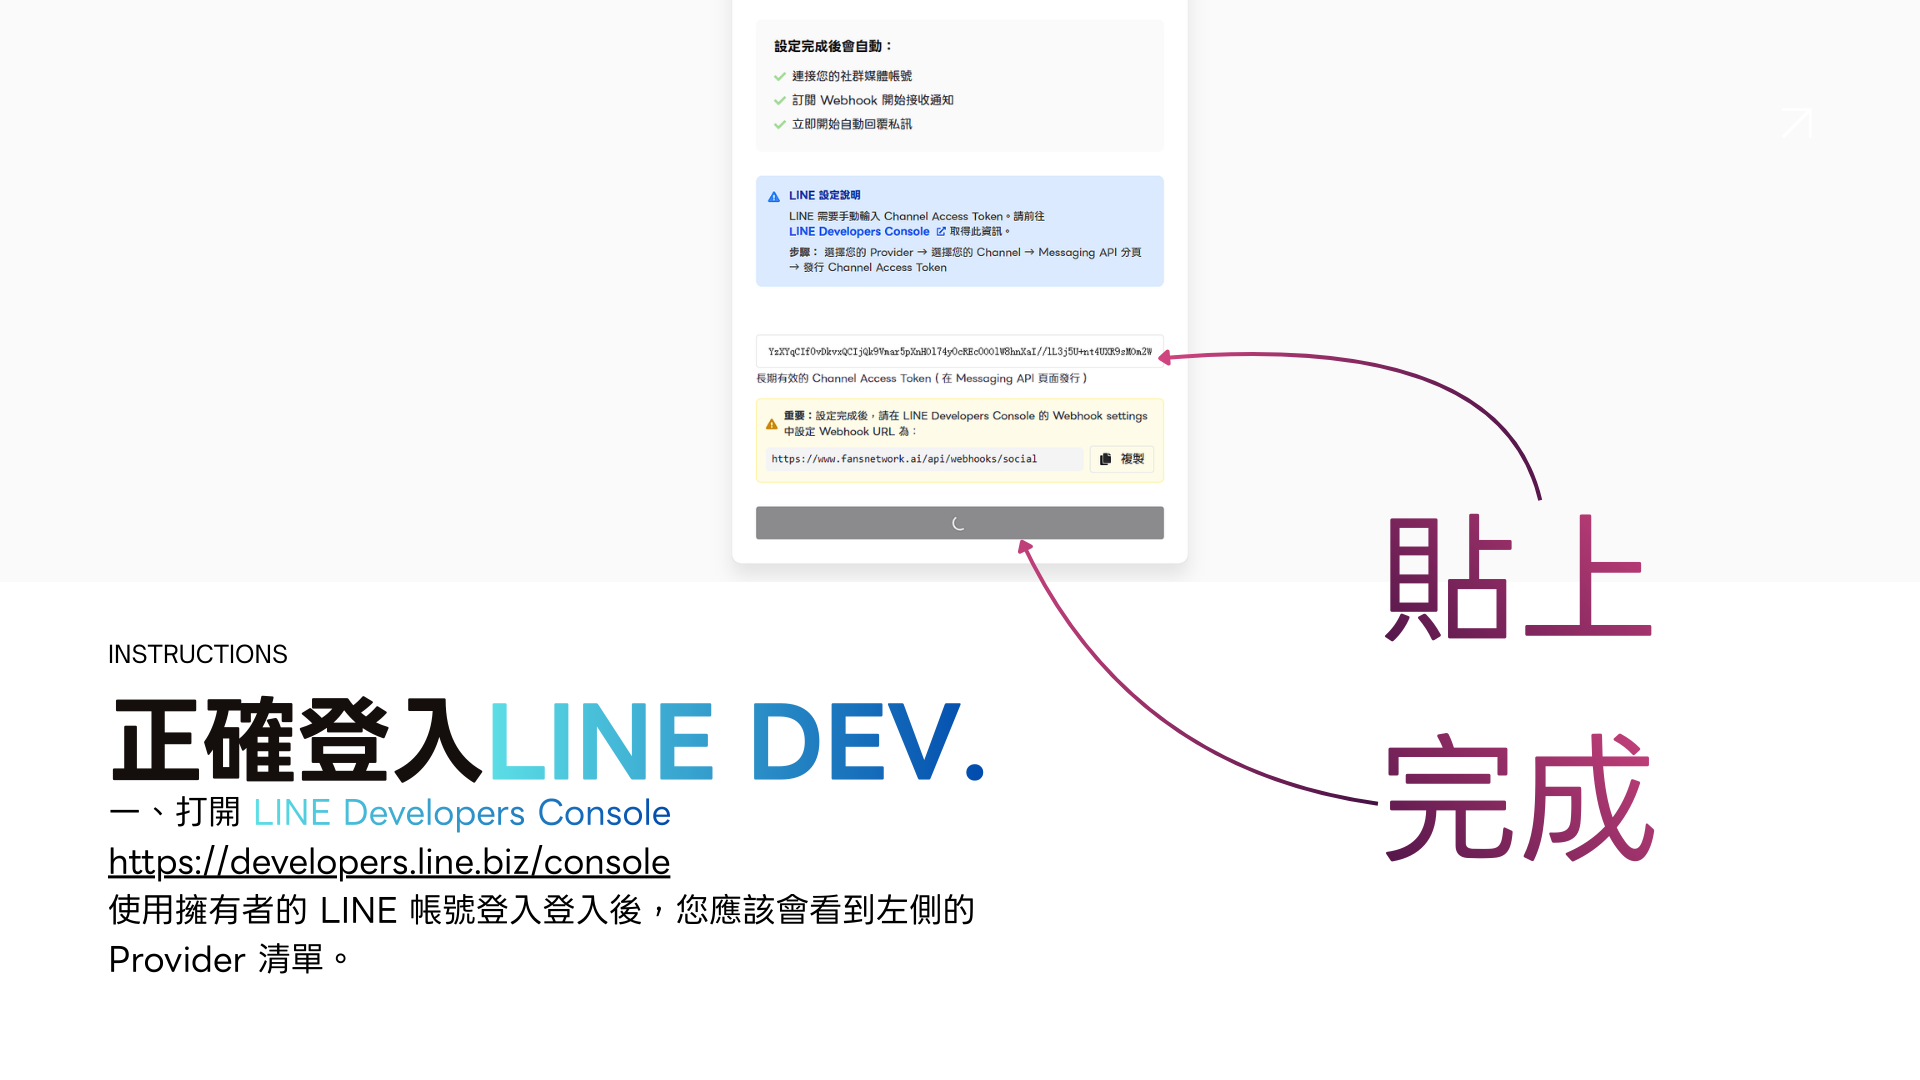Click the faint diagonal arrow at the top right
Image resolution: width=1920 pixels, height=1080 pixels.
[x=1797, y=122]
